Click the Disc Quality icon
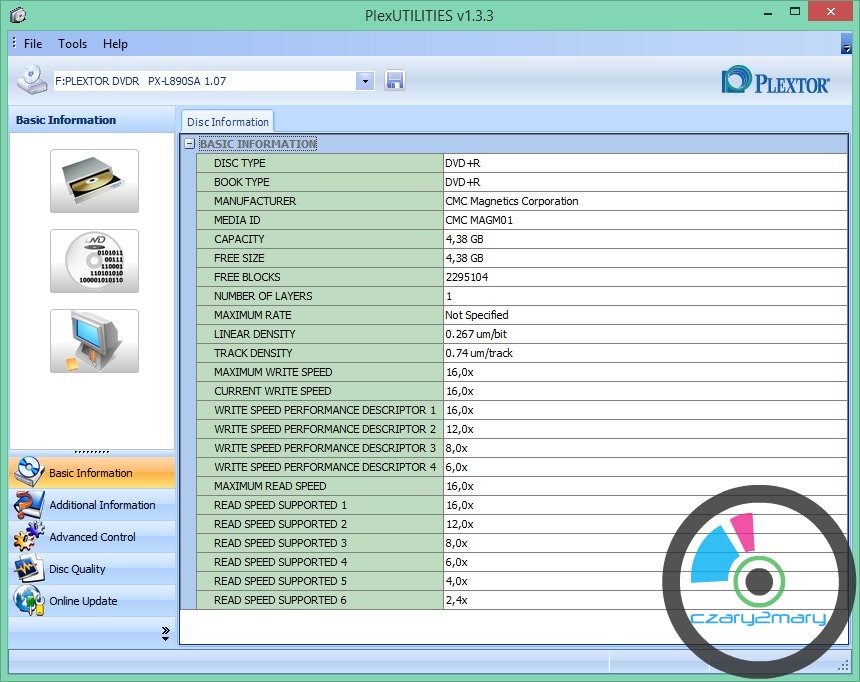 click(x=28, y=569)
